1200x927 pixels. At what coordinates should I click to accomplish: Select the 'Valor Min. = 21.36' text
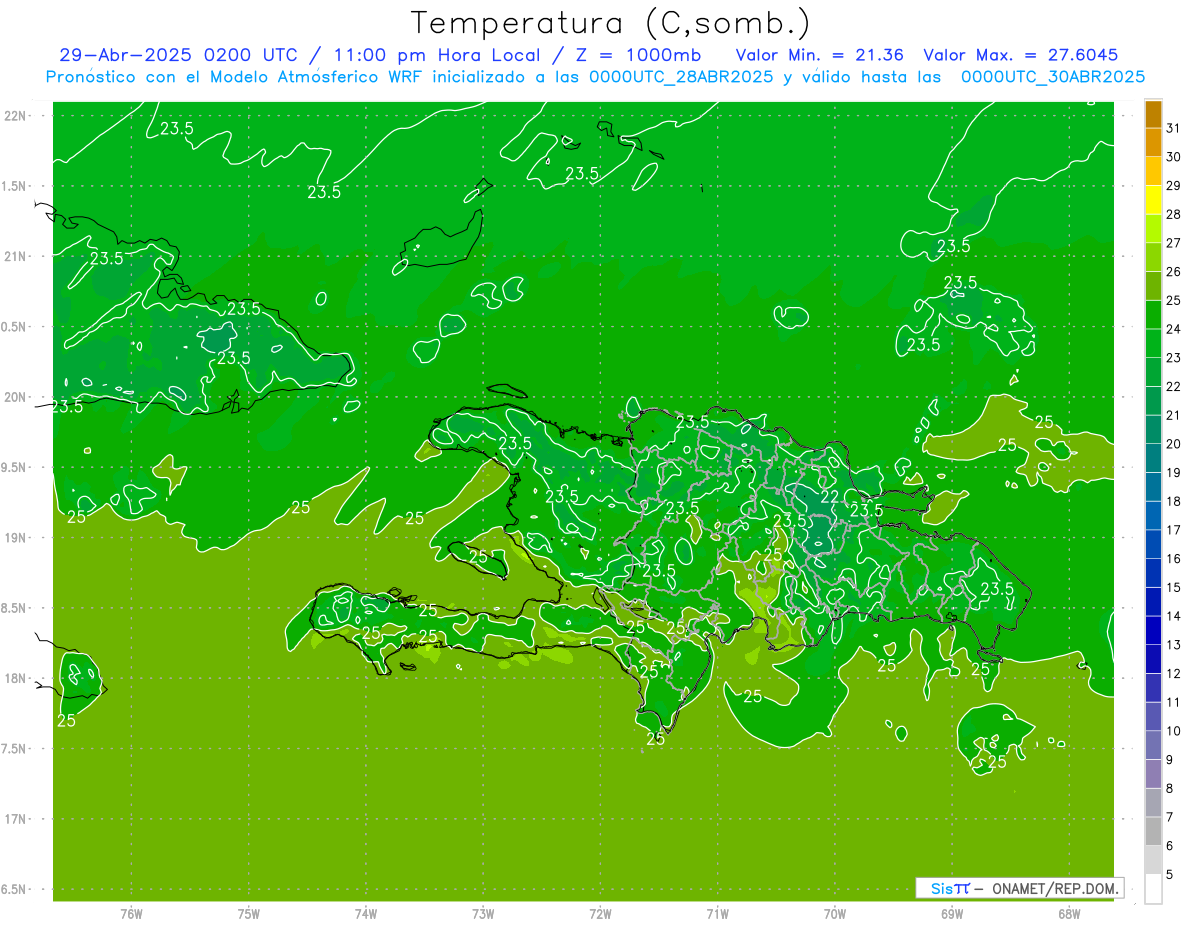820,55
